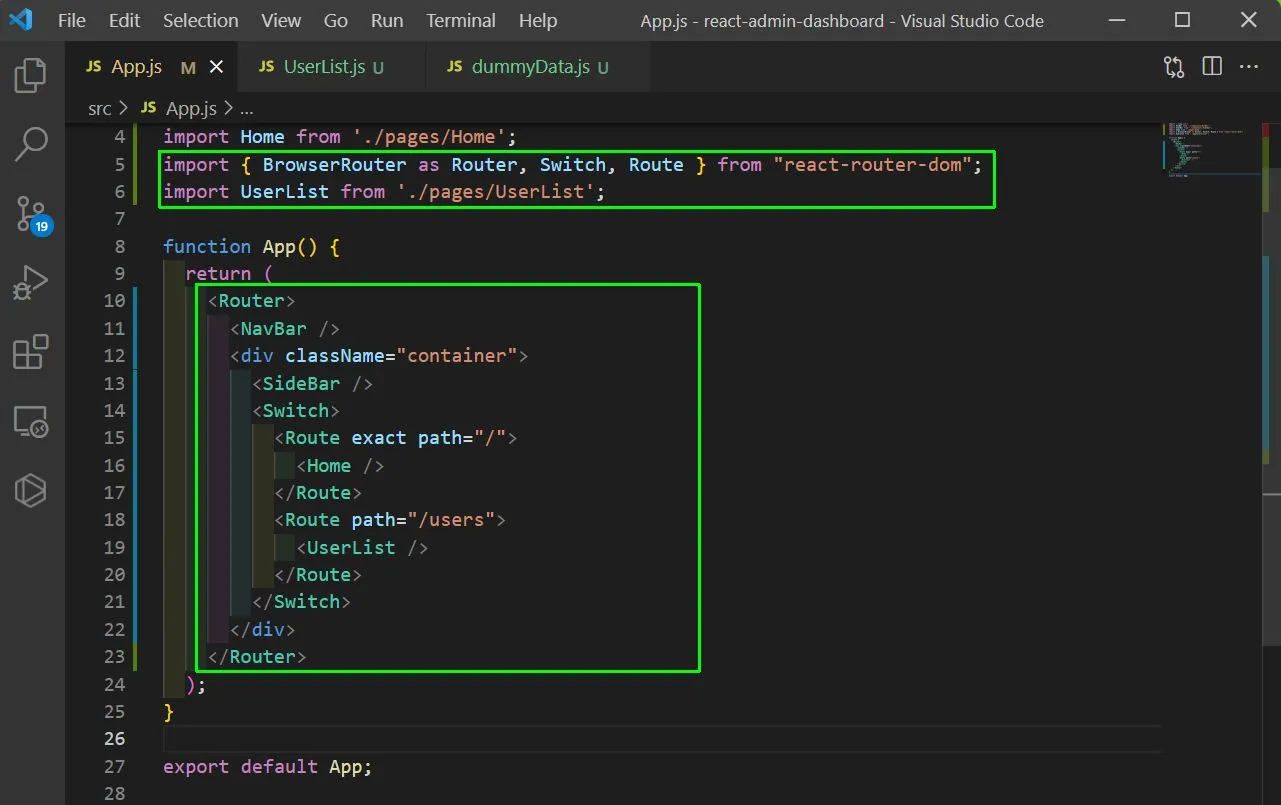Click the <Home /> tag on line 16
The image size is (1281, 805).
[x=340, y=466]
